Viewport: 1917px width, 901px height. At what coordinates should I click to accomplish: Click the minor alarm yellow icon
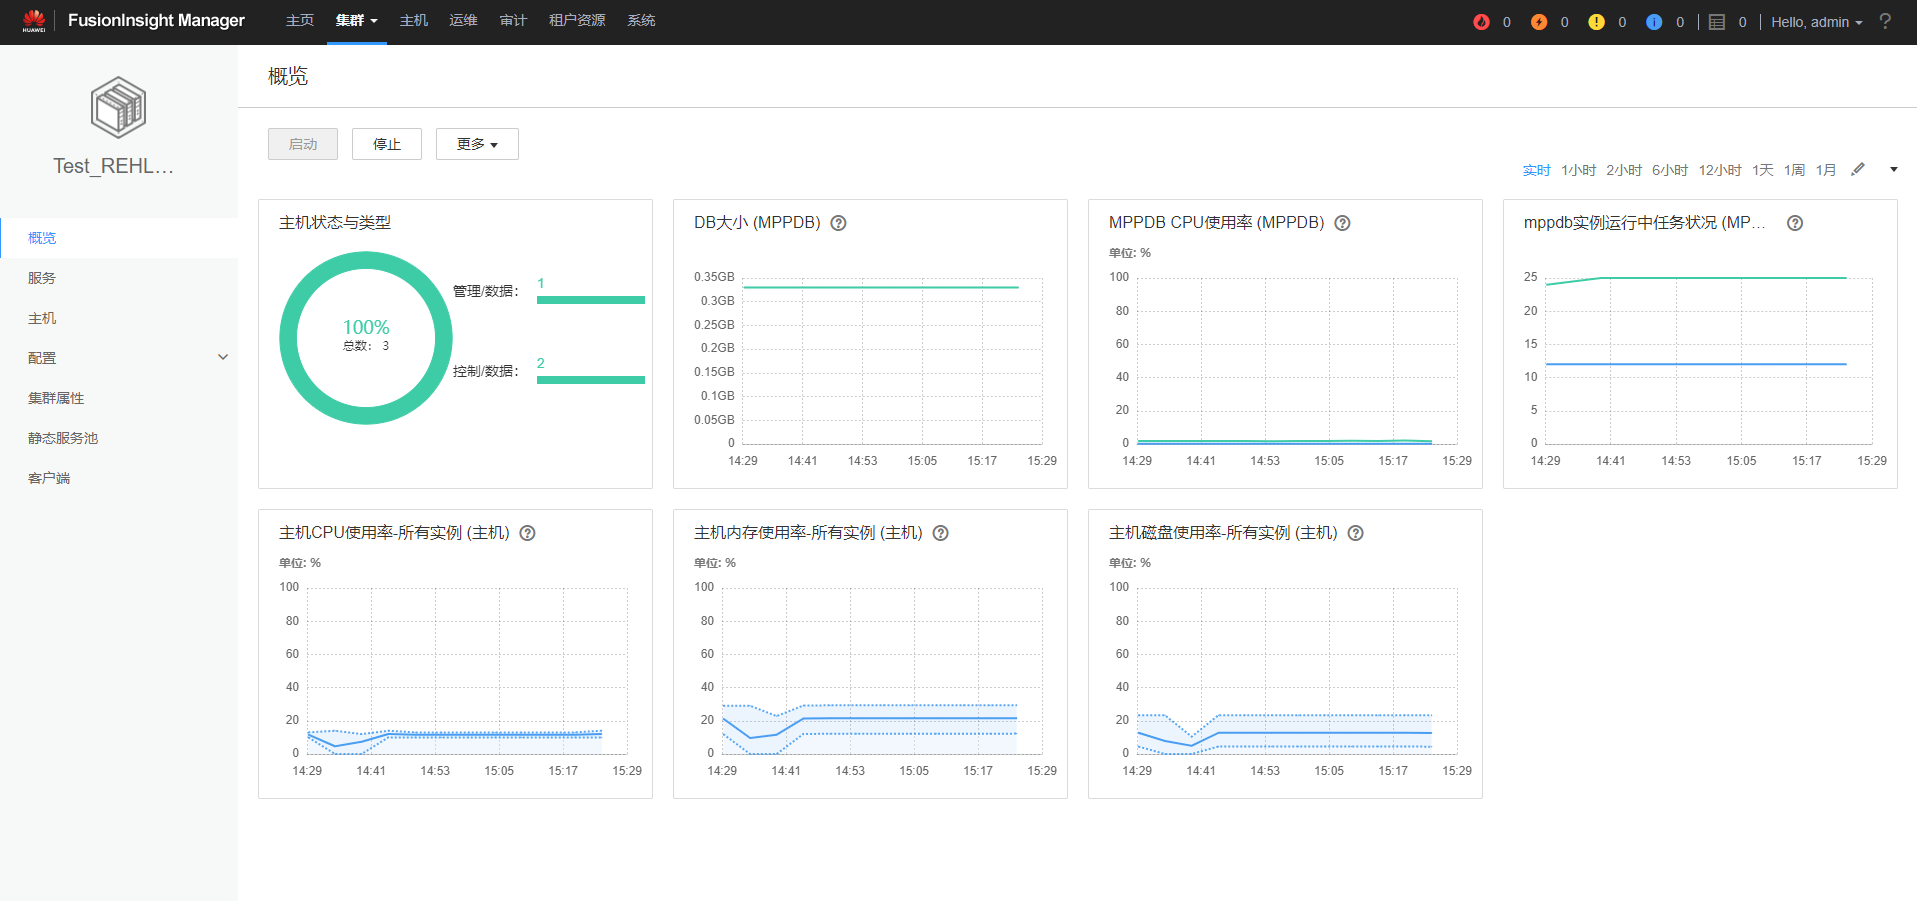[x=1596, y=22]
